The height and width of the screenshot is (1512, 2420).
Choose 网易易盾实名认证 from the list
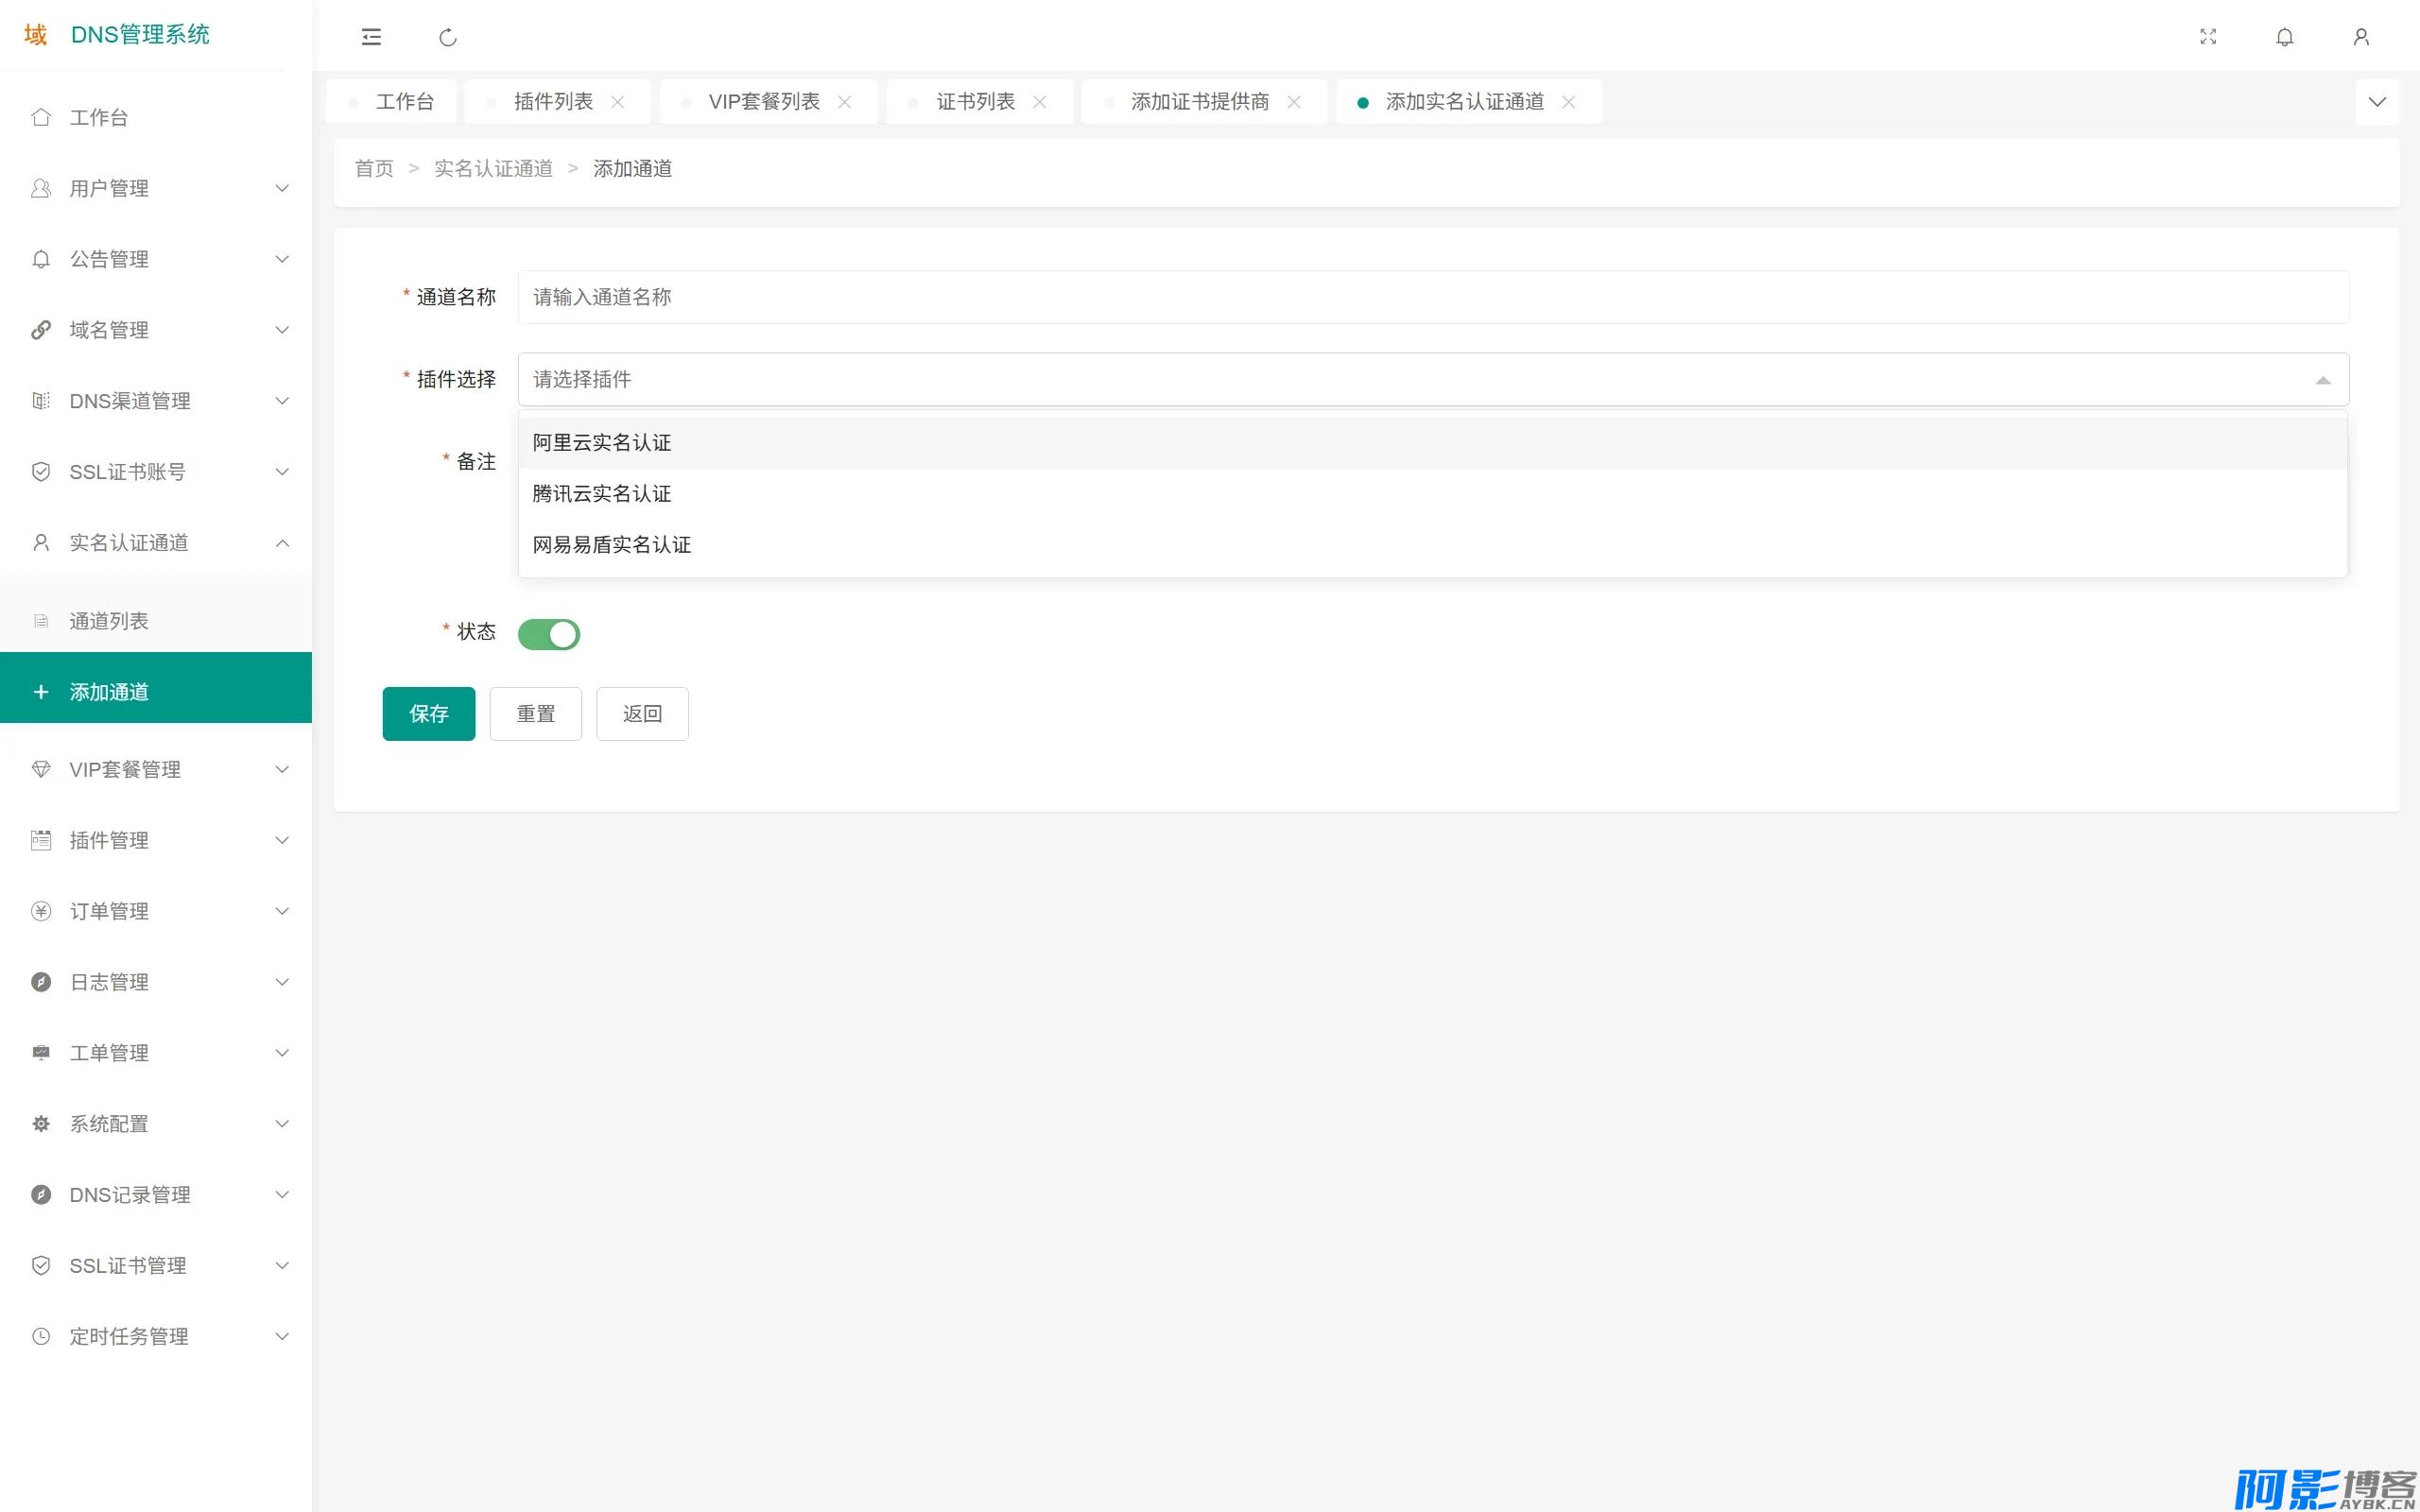click(1432, 545)
